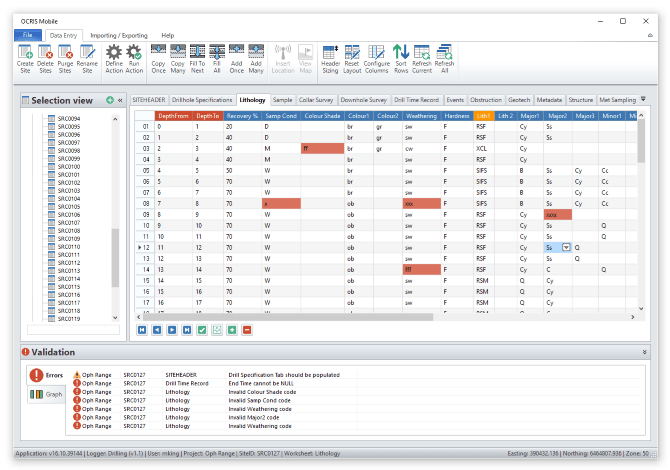The image size is (670, 470).
Task: Click the Purge Sites icon
Action: pyautogui.click(x=66, y=58)
